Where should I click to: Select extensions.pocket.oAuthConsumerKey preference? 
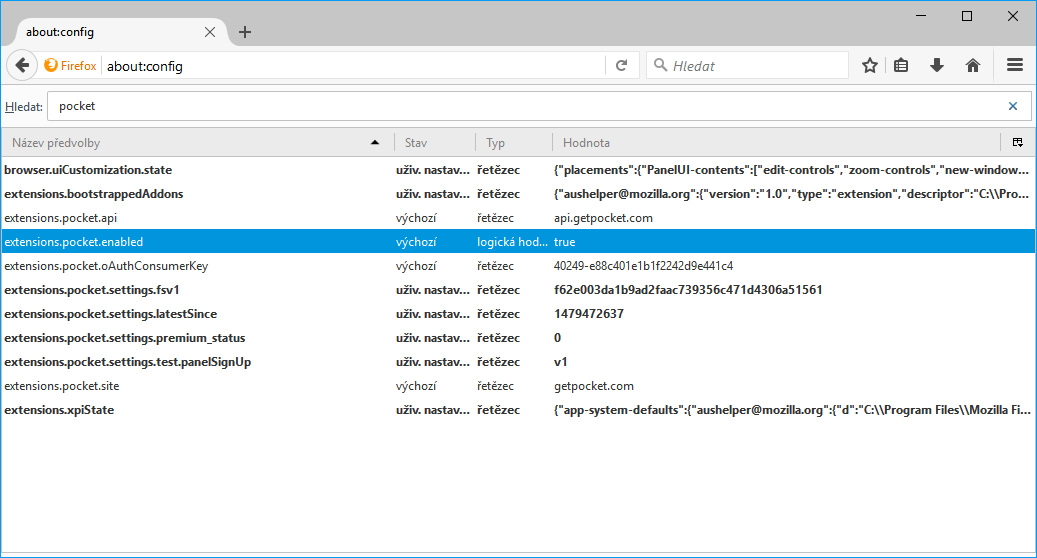coord(518,266)
